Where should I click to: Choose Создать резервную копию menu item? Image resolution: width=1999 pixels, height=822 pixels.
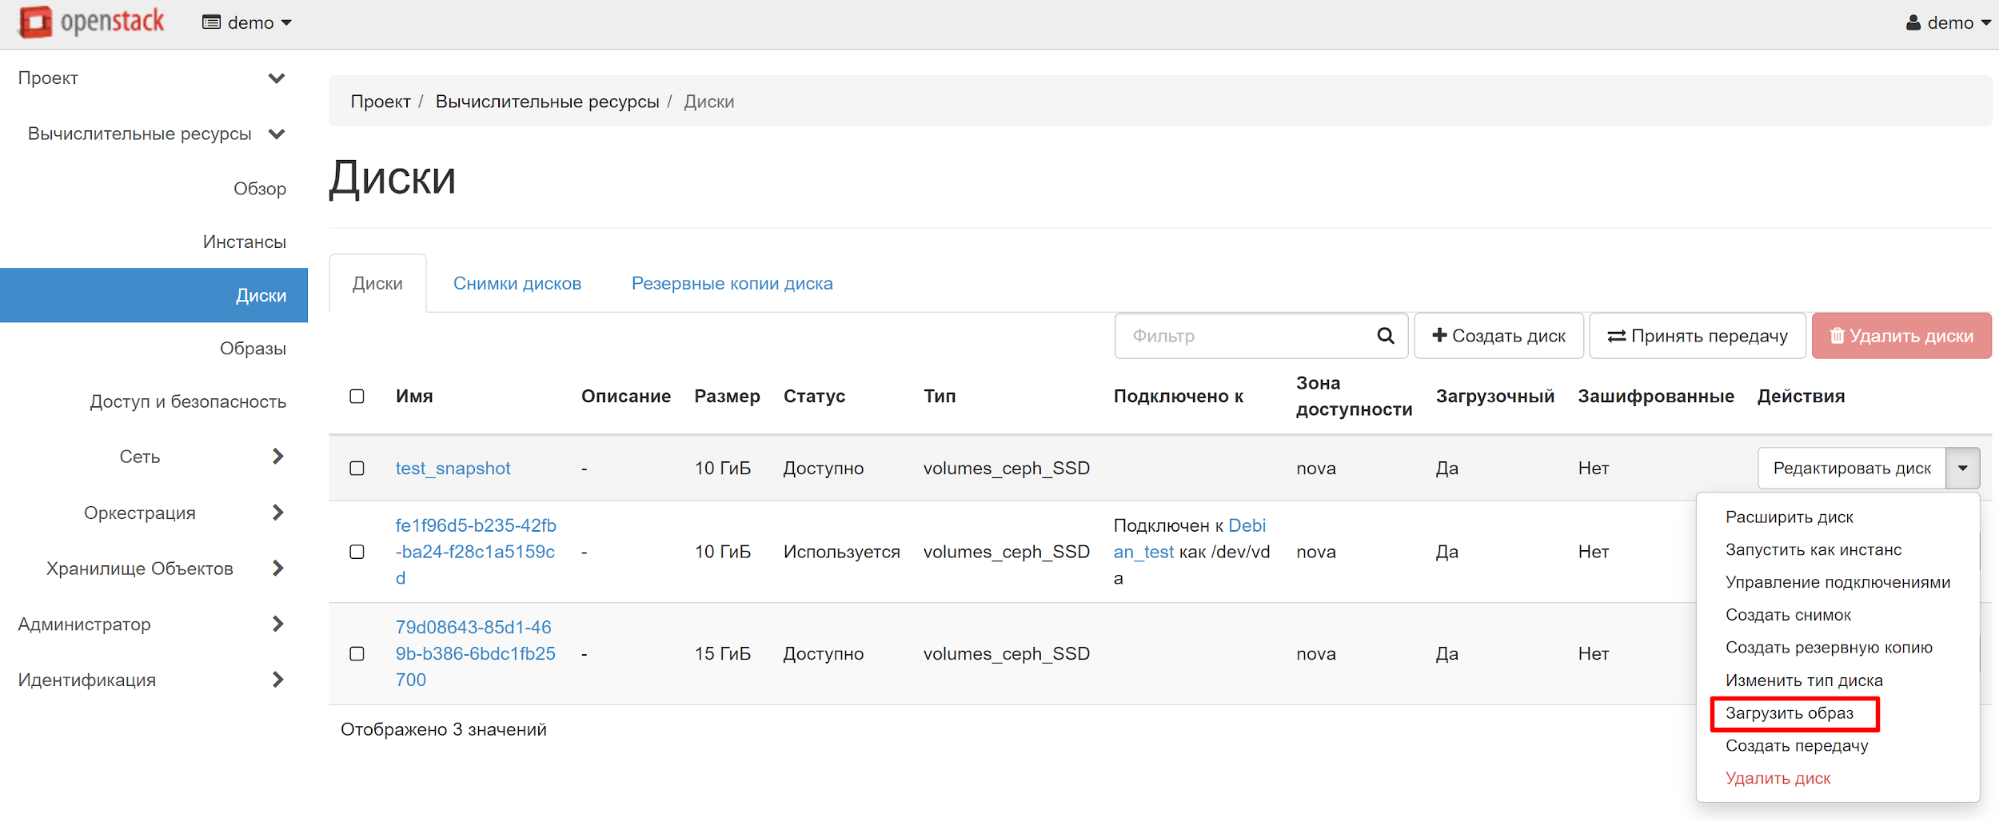click(x=1828, y=648)
